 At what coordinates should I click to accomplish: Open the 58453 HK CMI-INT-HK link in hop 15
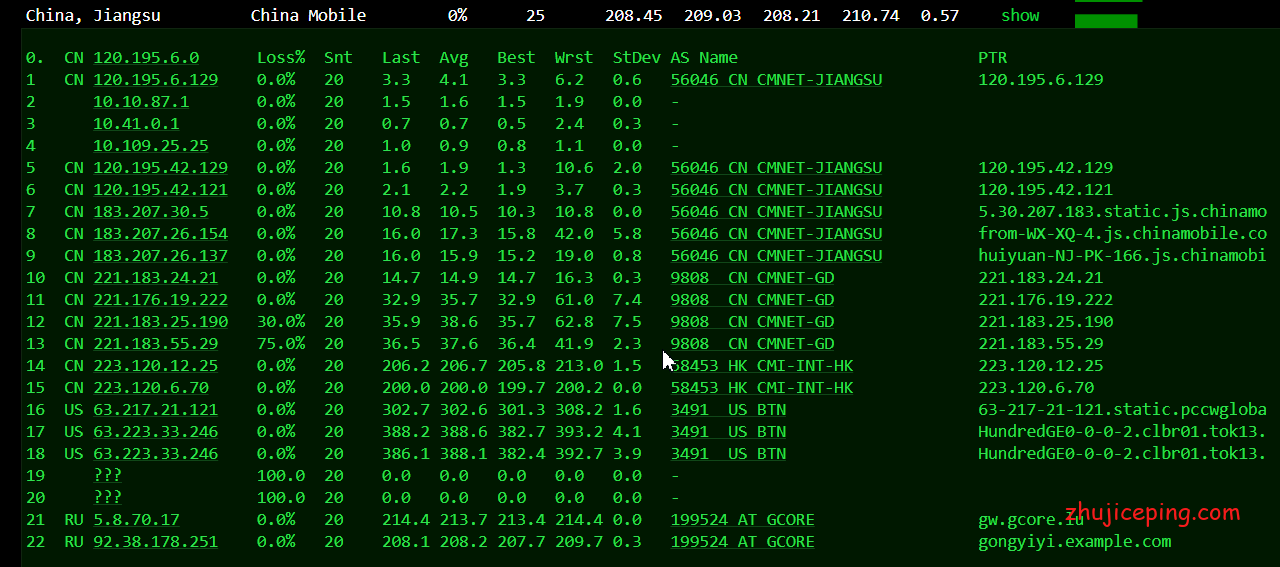[x=762, y=388]
